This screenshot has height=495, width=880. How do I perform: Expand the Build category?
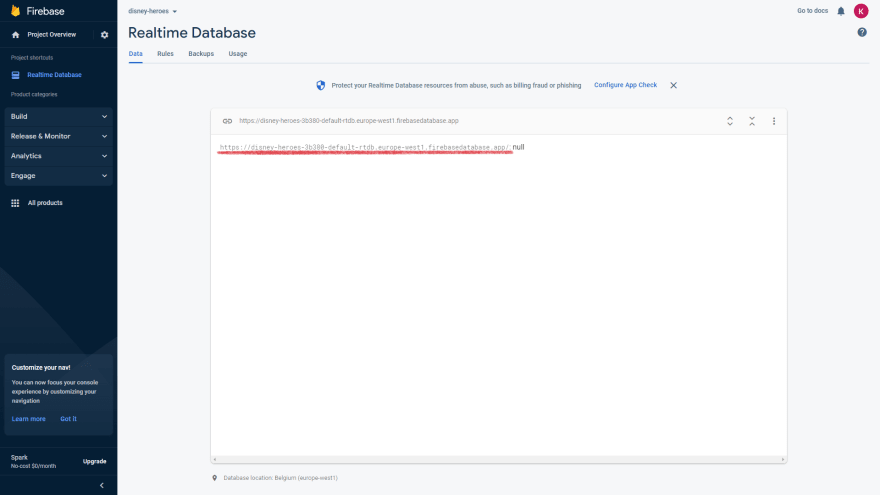(x=58, y=117)
